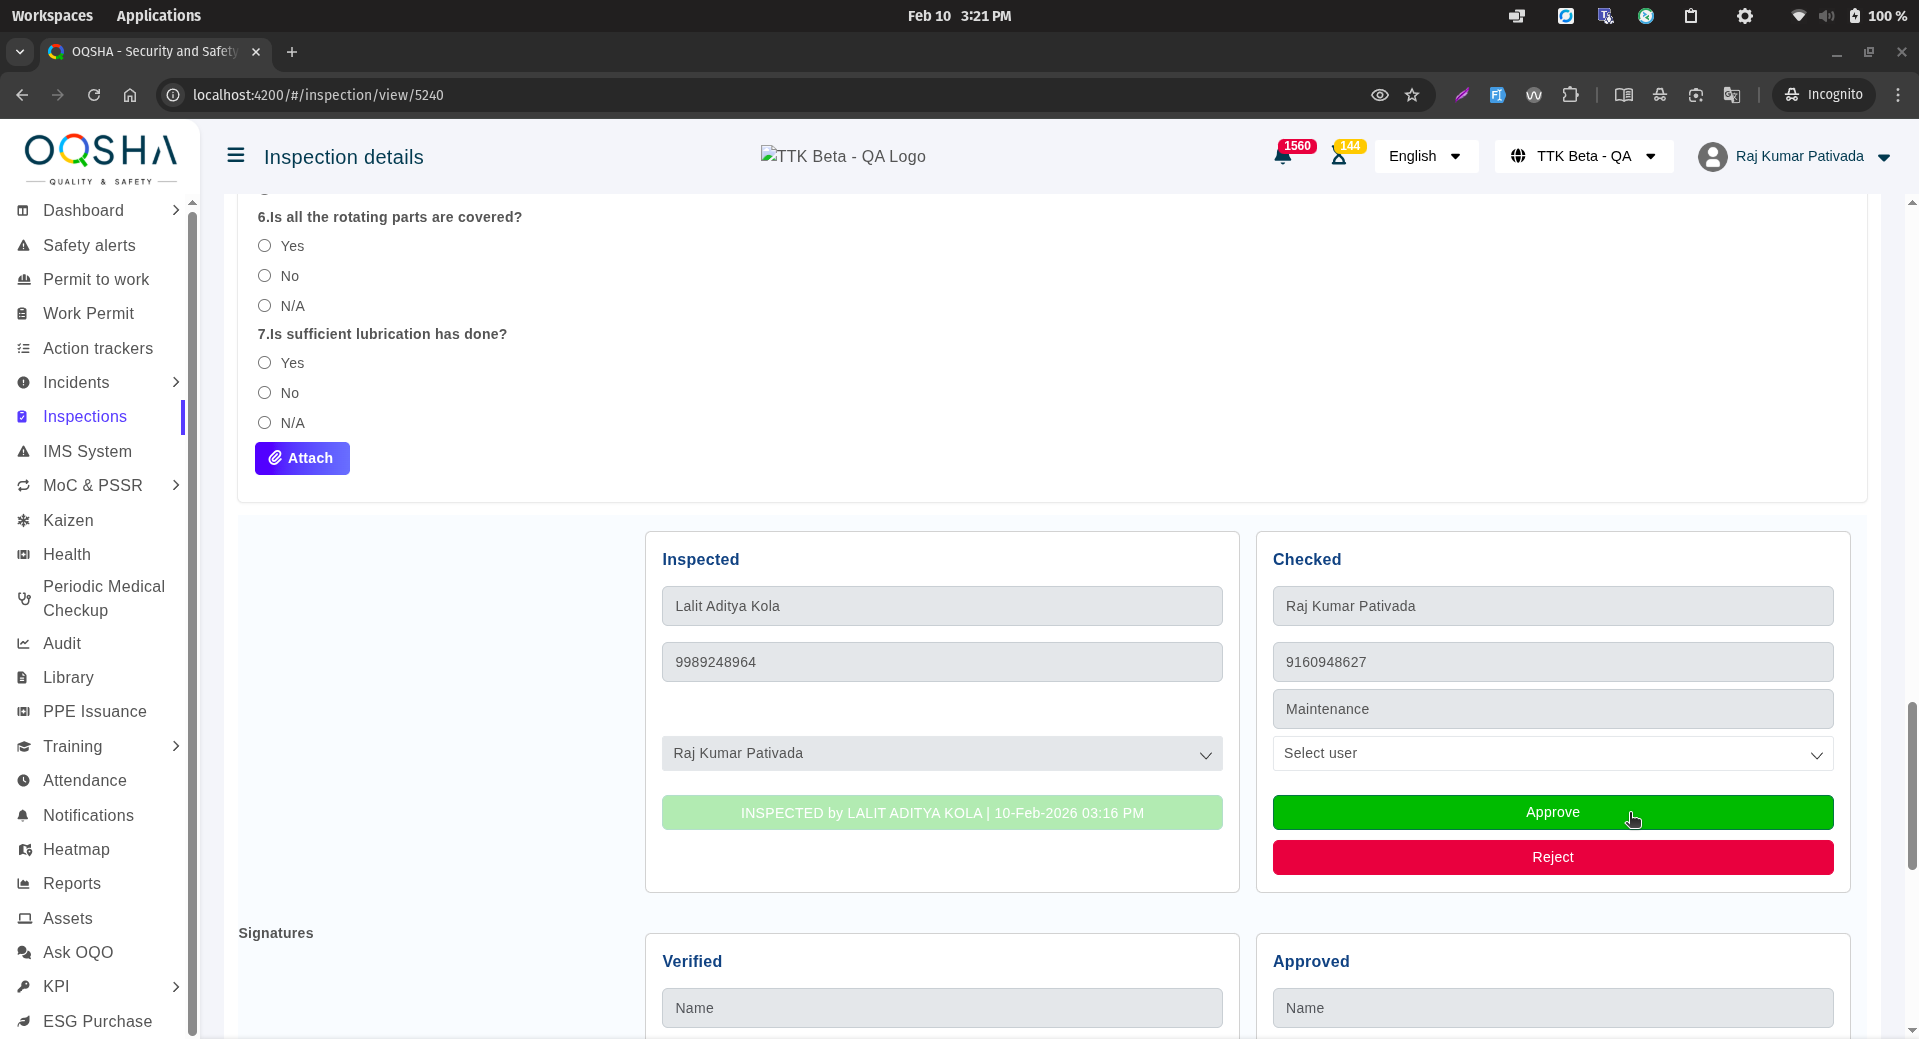Select No for sufficient lubrication question
Screen dimensions: 1919x1039
[265, 393]
